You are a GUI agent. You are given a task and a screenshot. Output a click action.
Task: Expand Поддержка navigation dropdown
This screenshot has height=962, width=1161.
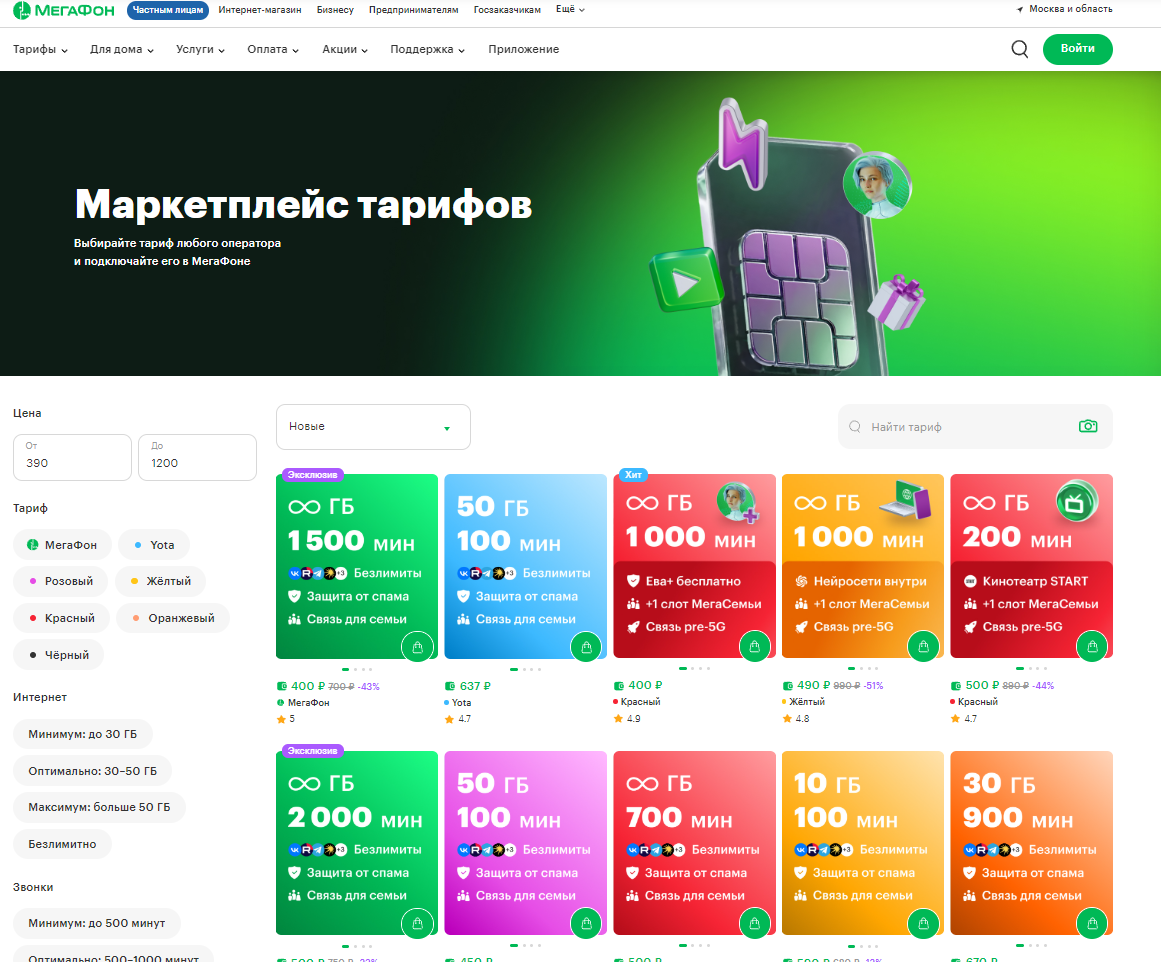427,49
